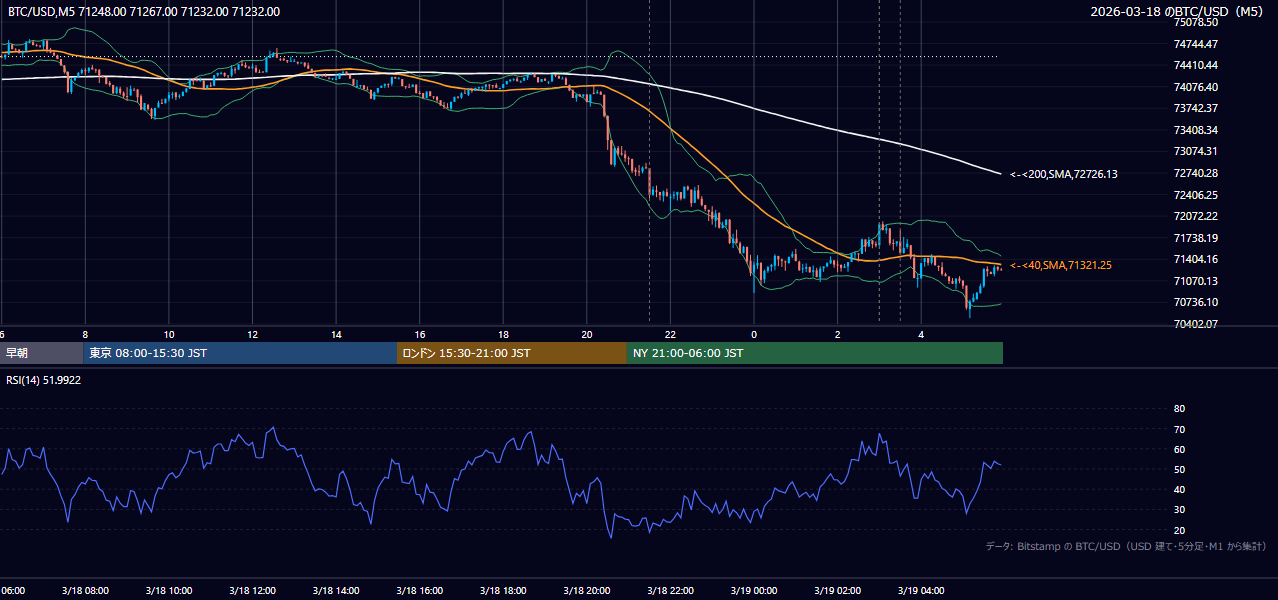Image resolution: width=1278 pixels, height=600 pixels.
Task: Click hour tick 14 under the price chart
Action: 336,335
